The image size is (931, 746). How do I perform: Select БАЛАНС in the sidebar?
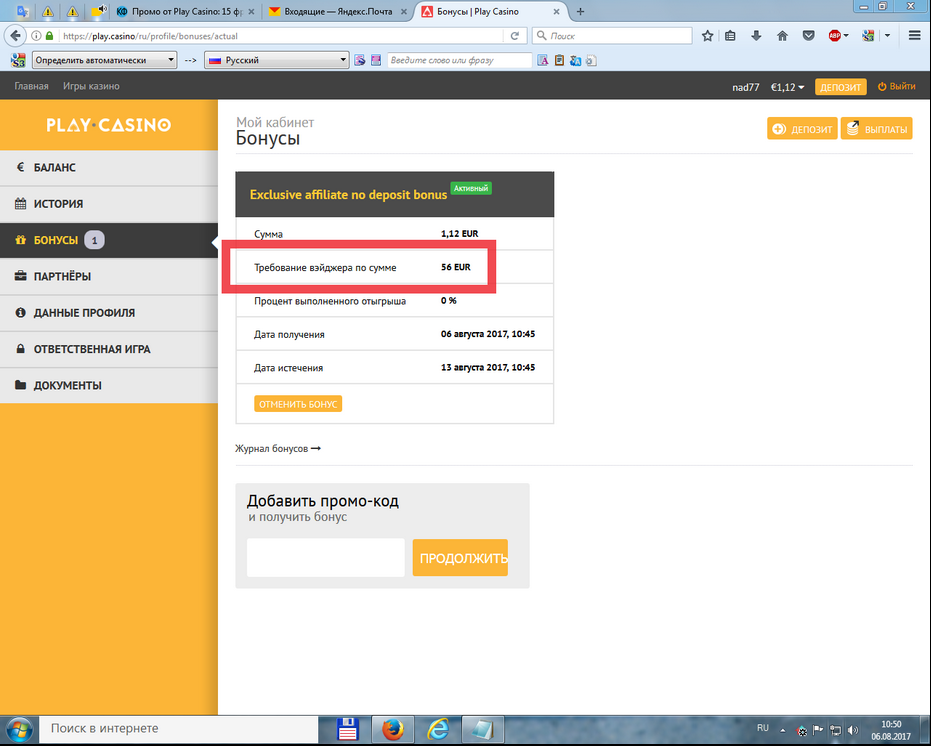pos(109,167)
